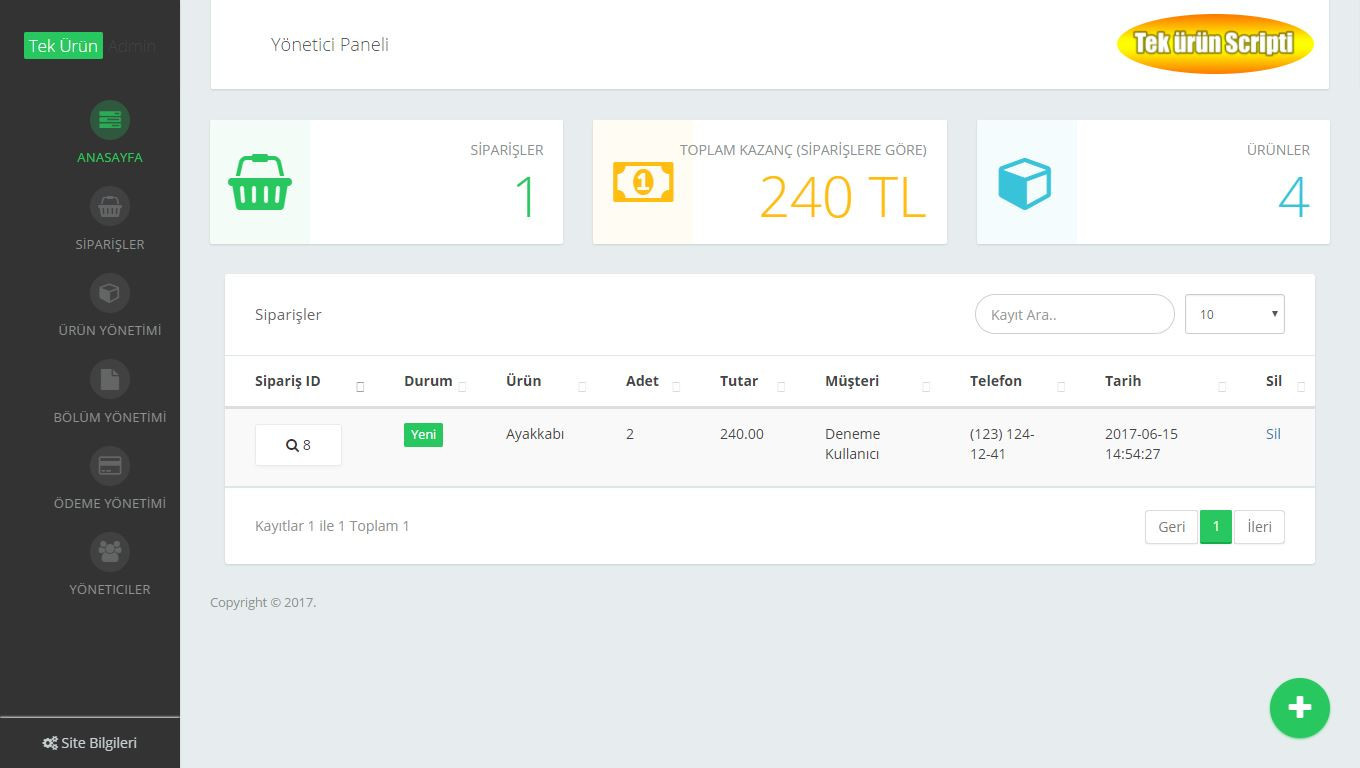The width and height of the screenshot is (1360, 768).
Task: Expand the records-per-page dropdown showing 10
Action: pyautogui.click(x=1234, y=314)
